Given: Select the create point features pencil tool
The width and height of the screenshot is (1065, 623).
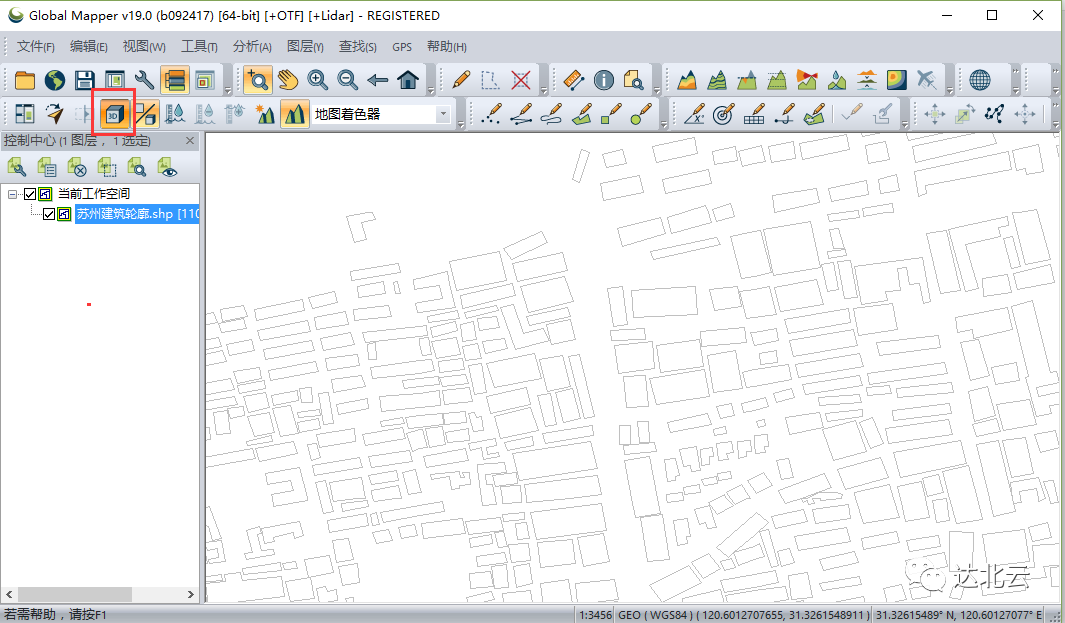Looking at the screenshot, I should click(491, 113).
